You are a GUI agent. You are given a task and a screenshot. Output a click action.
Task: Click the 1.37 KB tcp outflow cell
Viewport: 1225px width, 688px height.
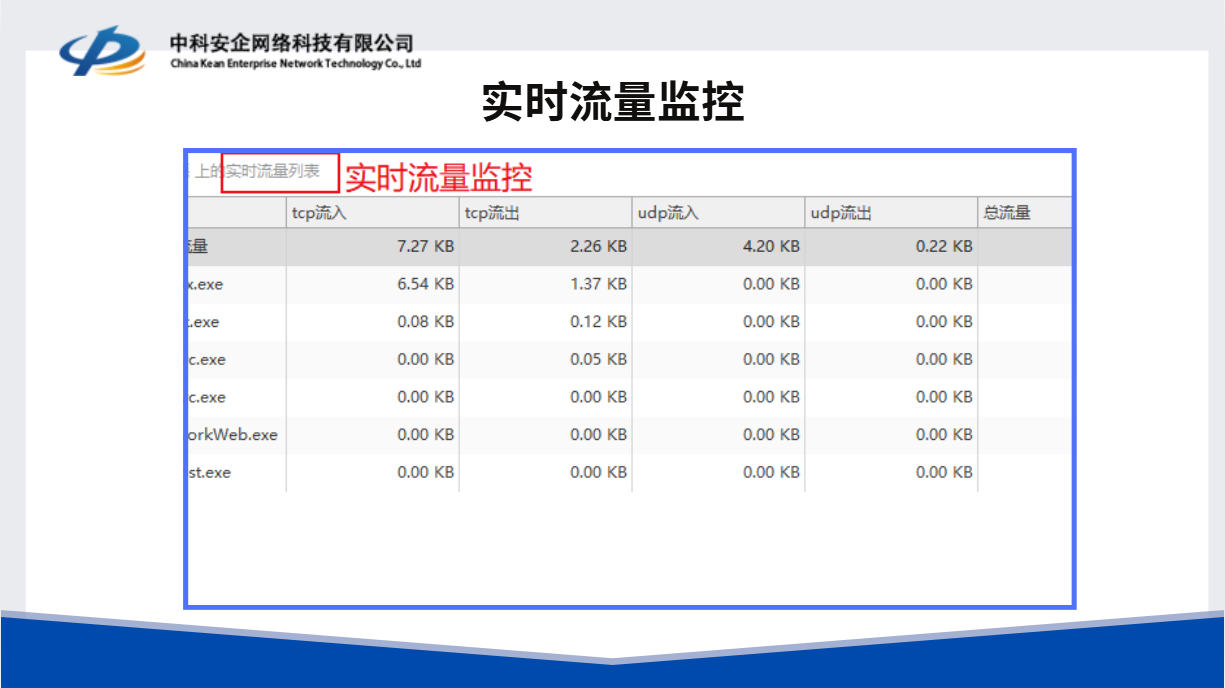(598, 284)
